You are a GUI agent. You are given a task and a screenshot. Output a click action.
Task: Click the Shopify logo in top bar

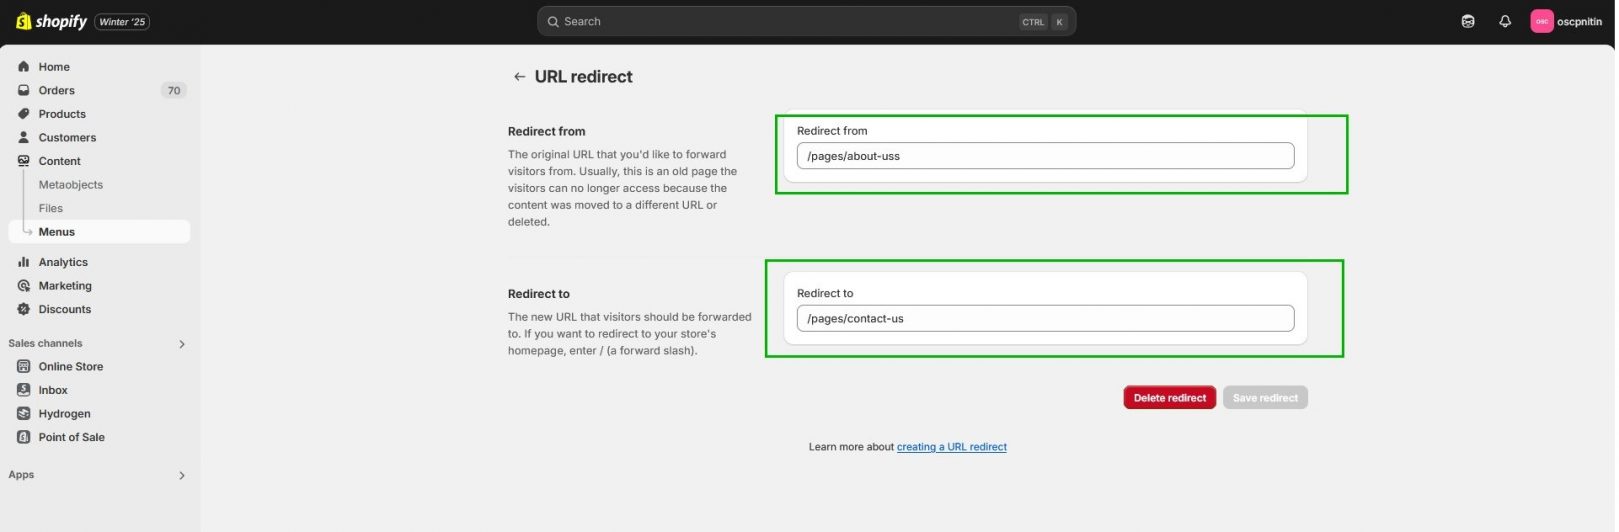tap(52, 21)
